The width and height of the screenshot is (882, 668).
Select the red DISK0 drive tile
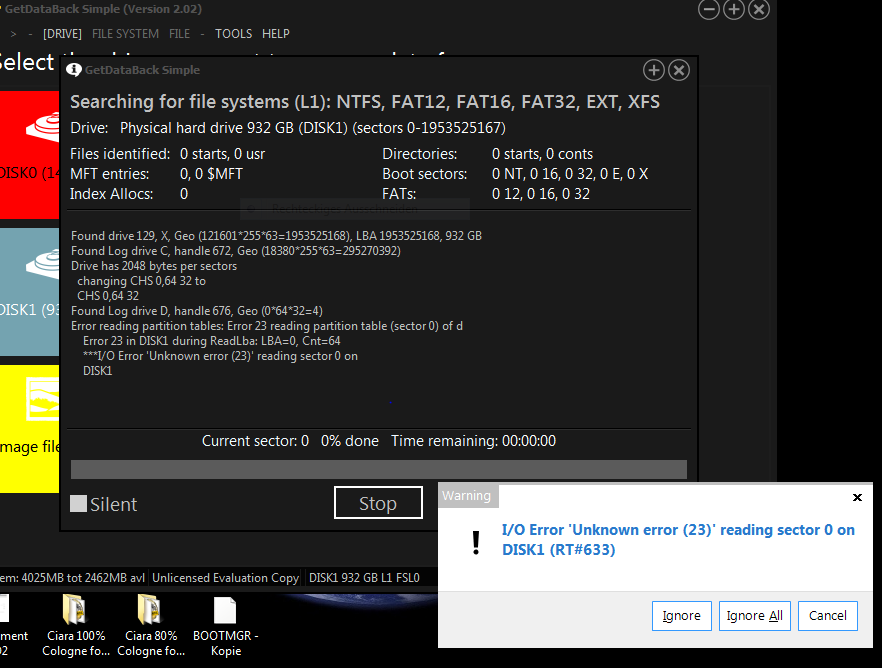pyautogui.click(x=29, y=155)
